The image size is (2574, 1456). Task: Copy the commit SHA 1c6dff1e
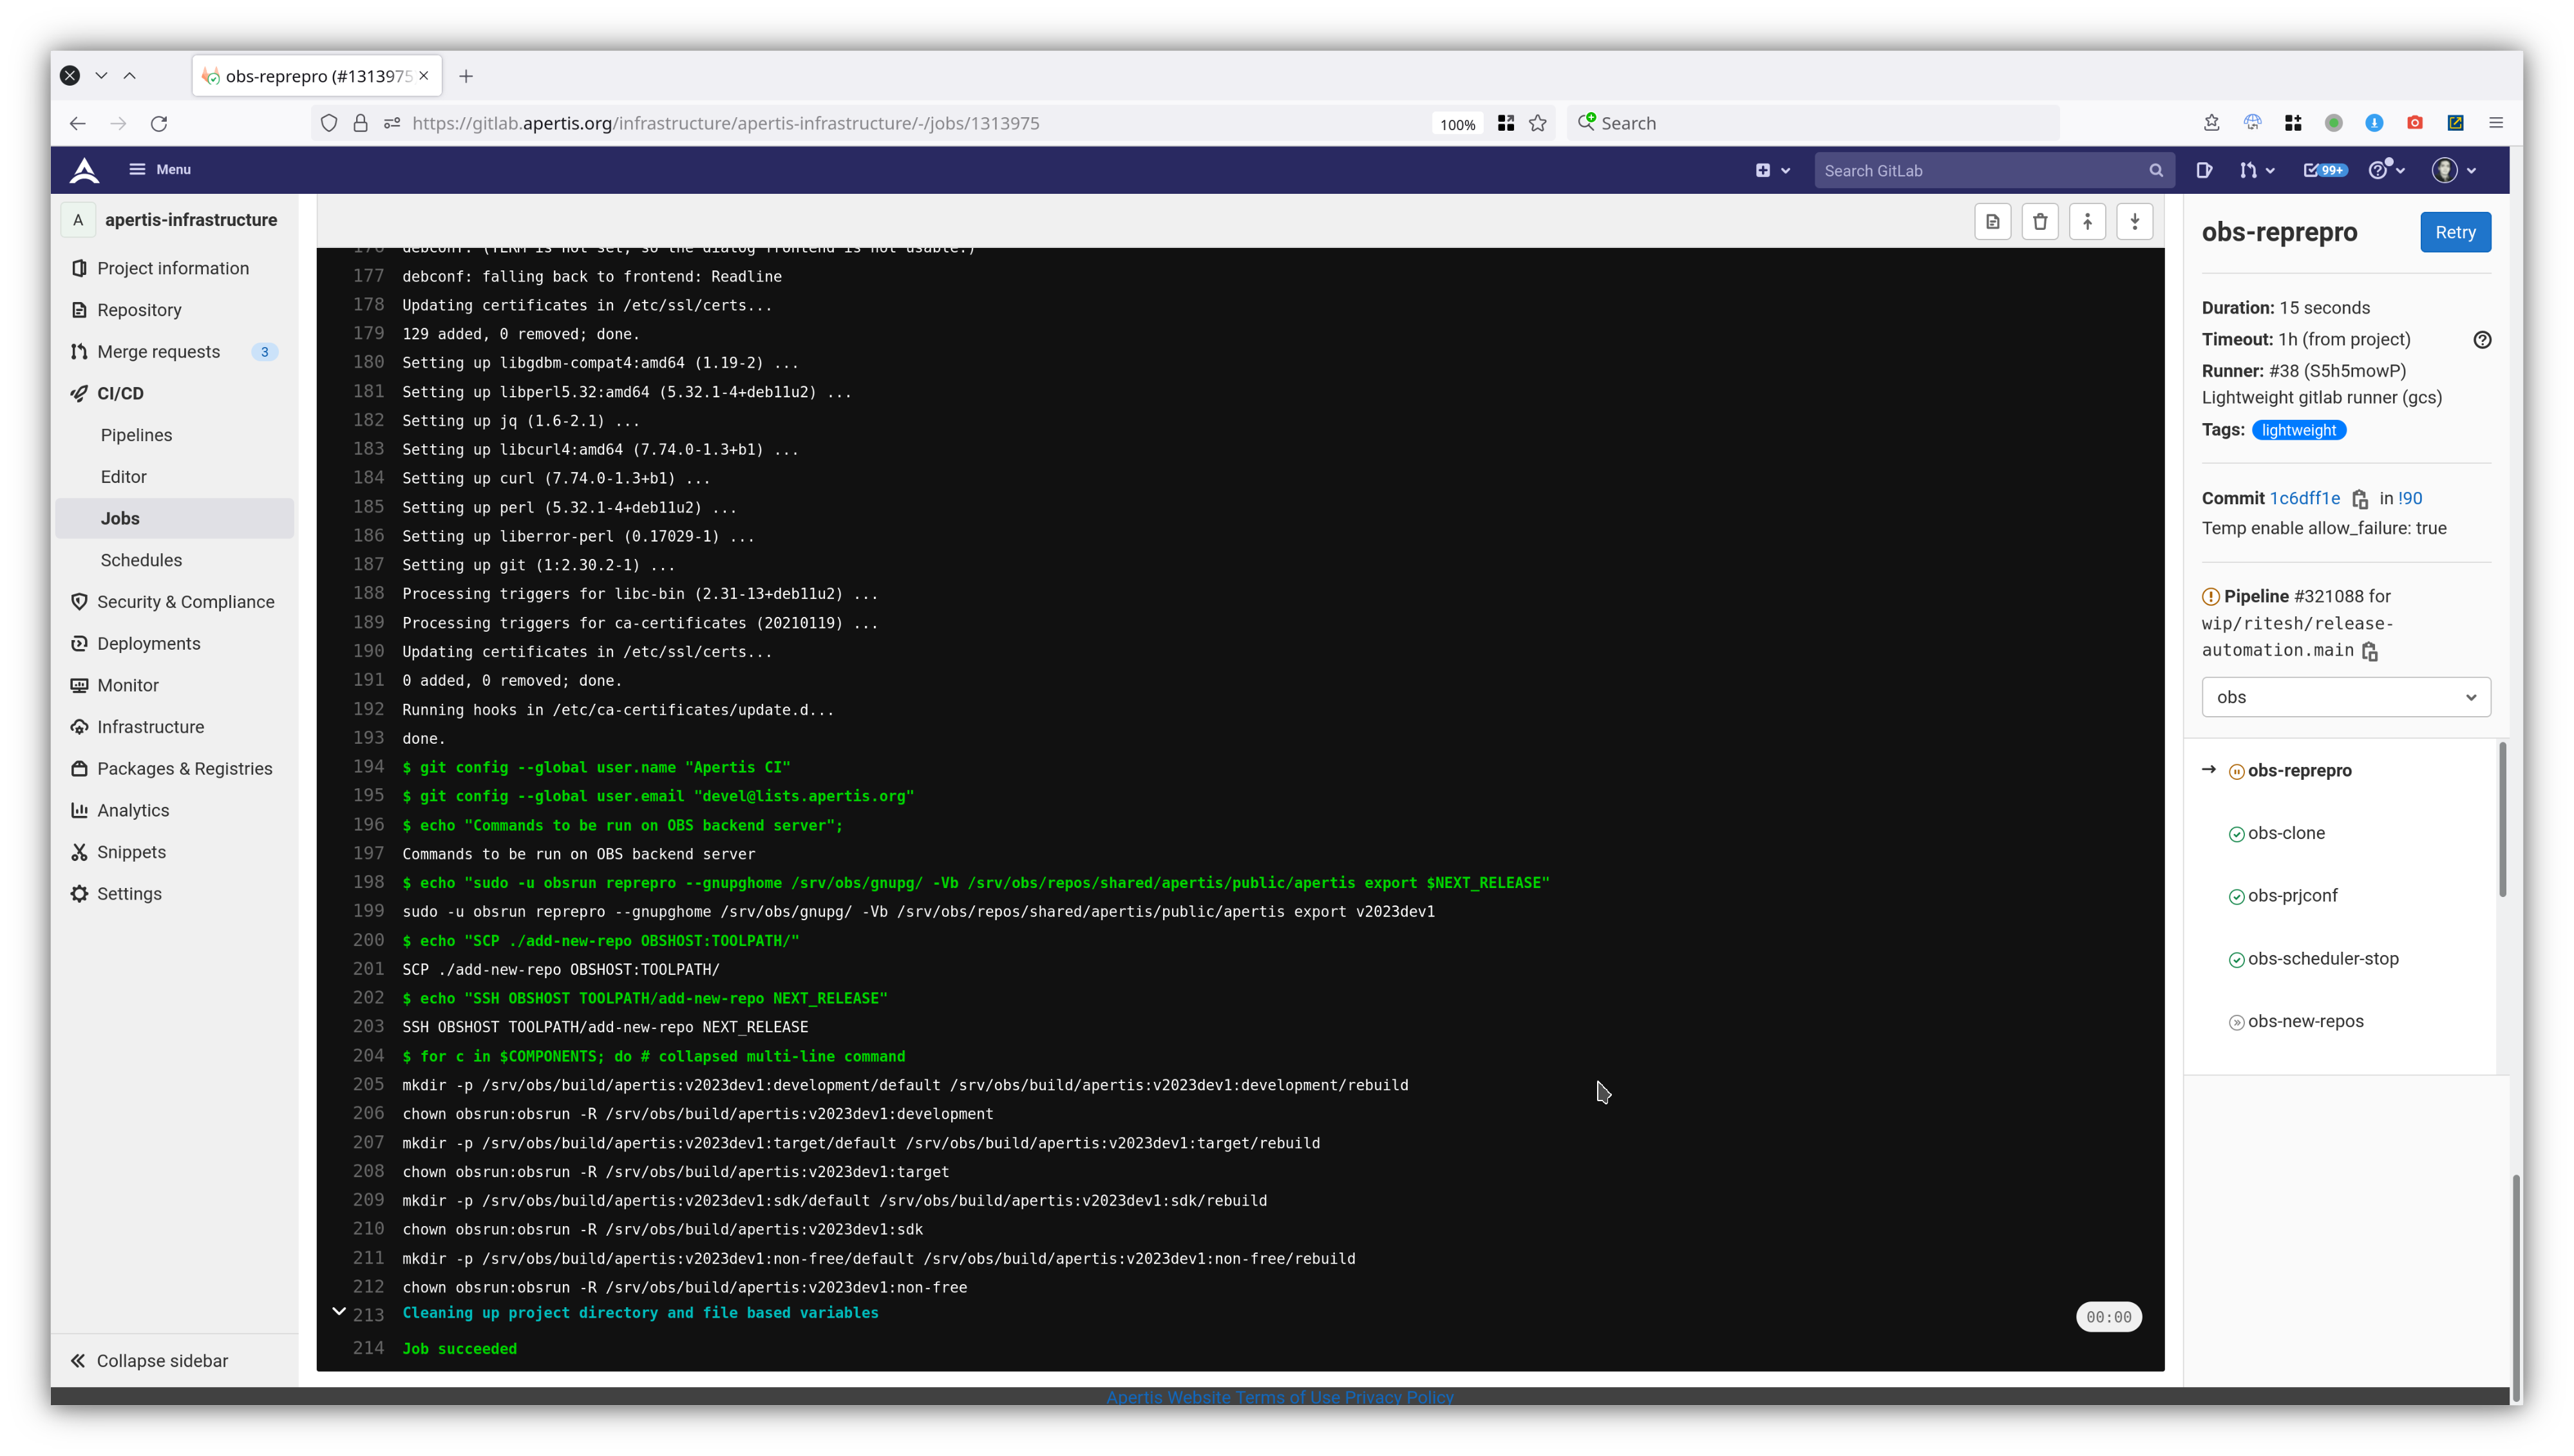2360,499
